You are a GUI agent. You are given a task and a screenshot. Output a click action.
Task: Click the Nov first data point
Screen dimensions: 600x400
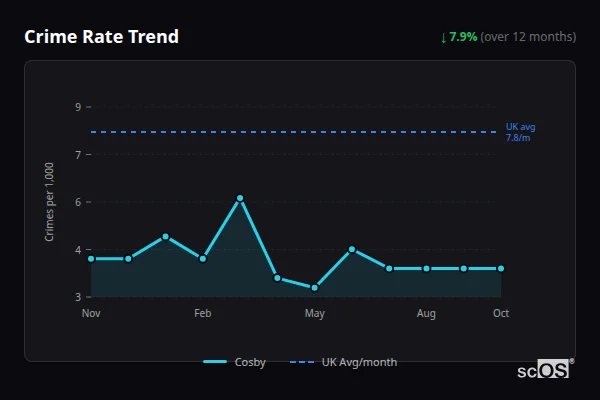click(x=91, y=259)
